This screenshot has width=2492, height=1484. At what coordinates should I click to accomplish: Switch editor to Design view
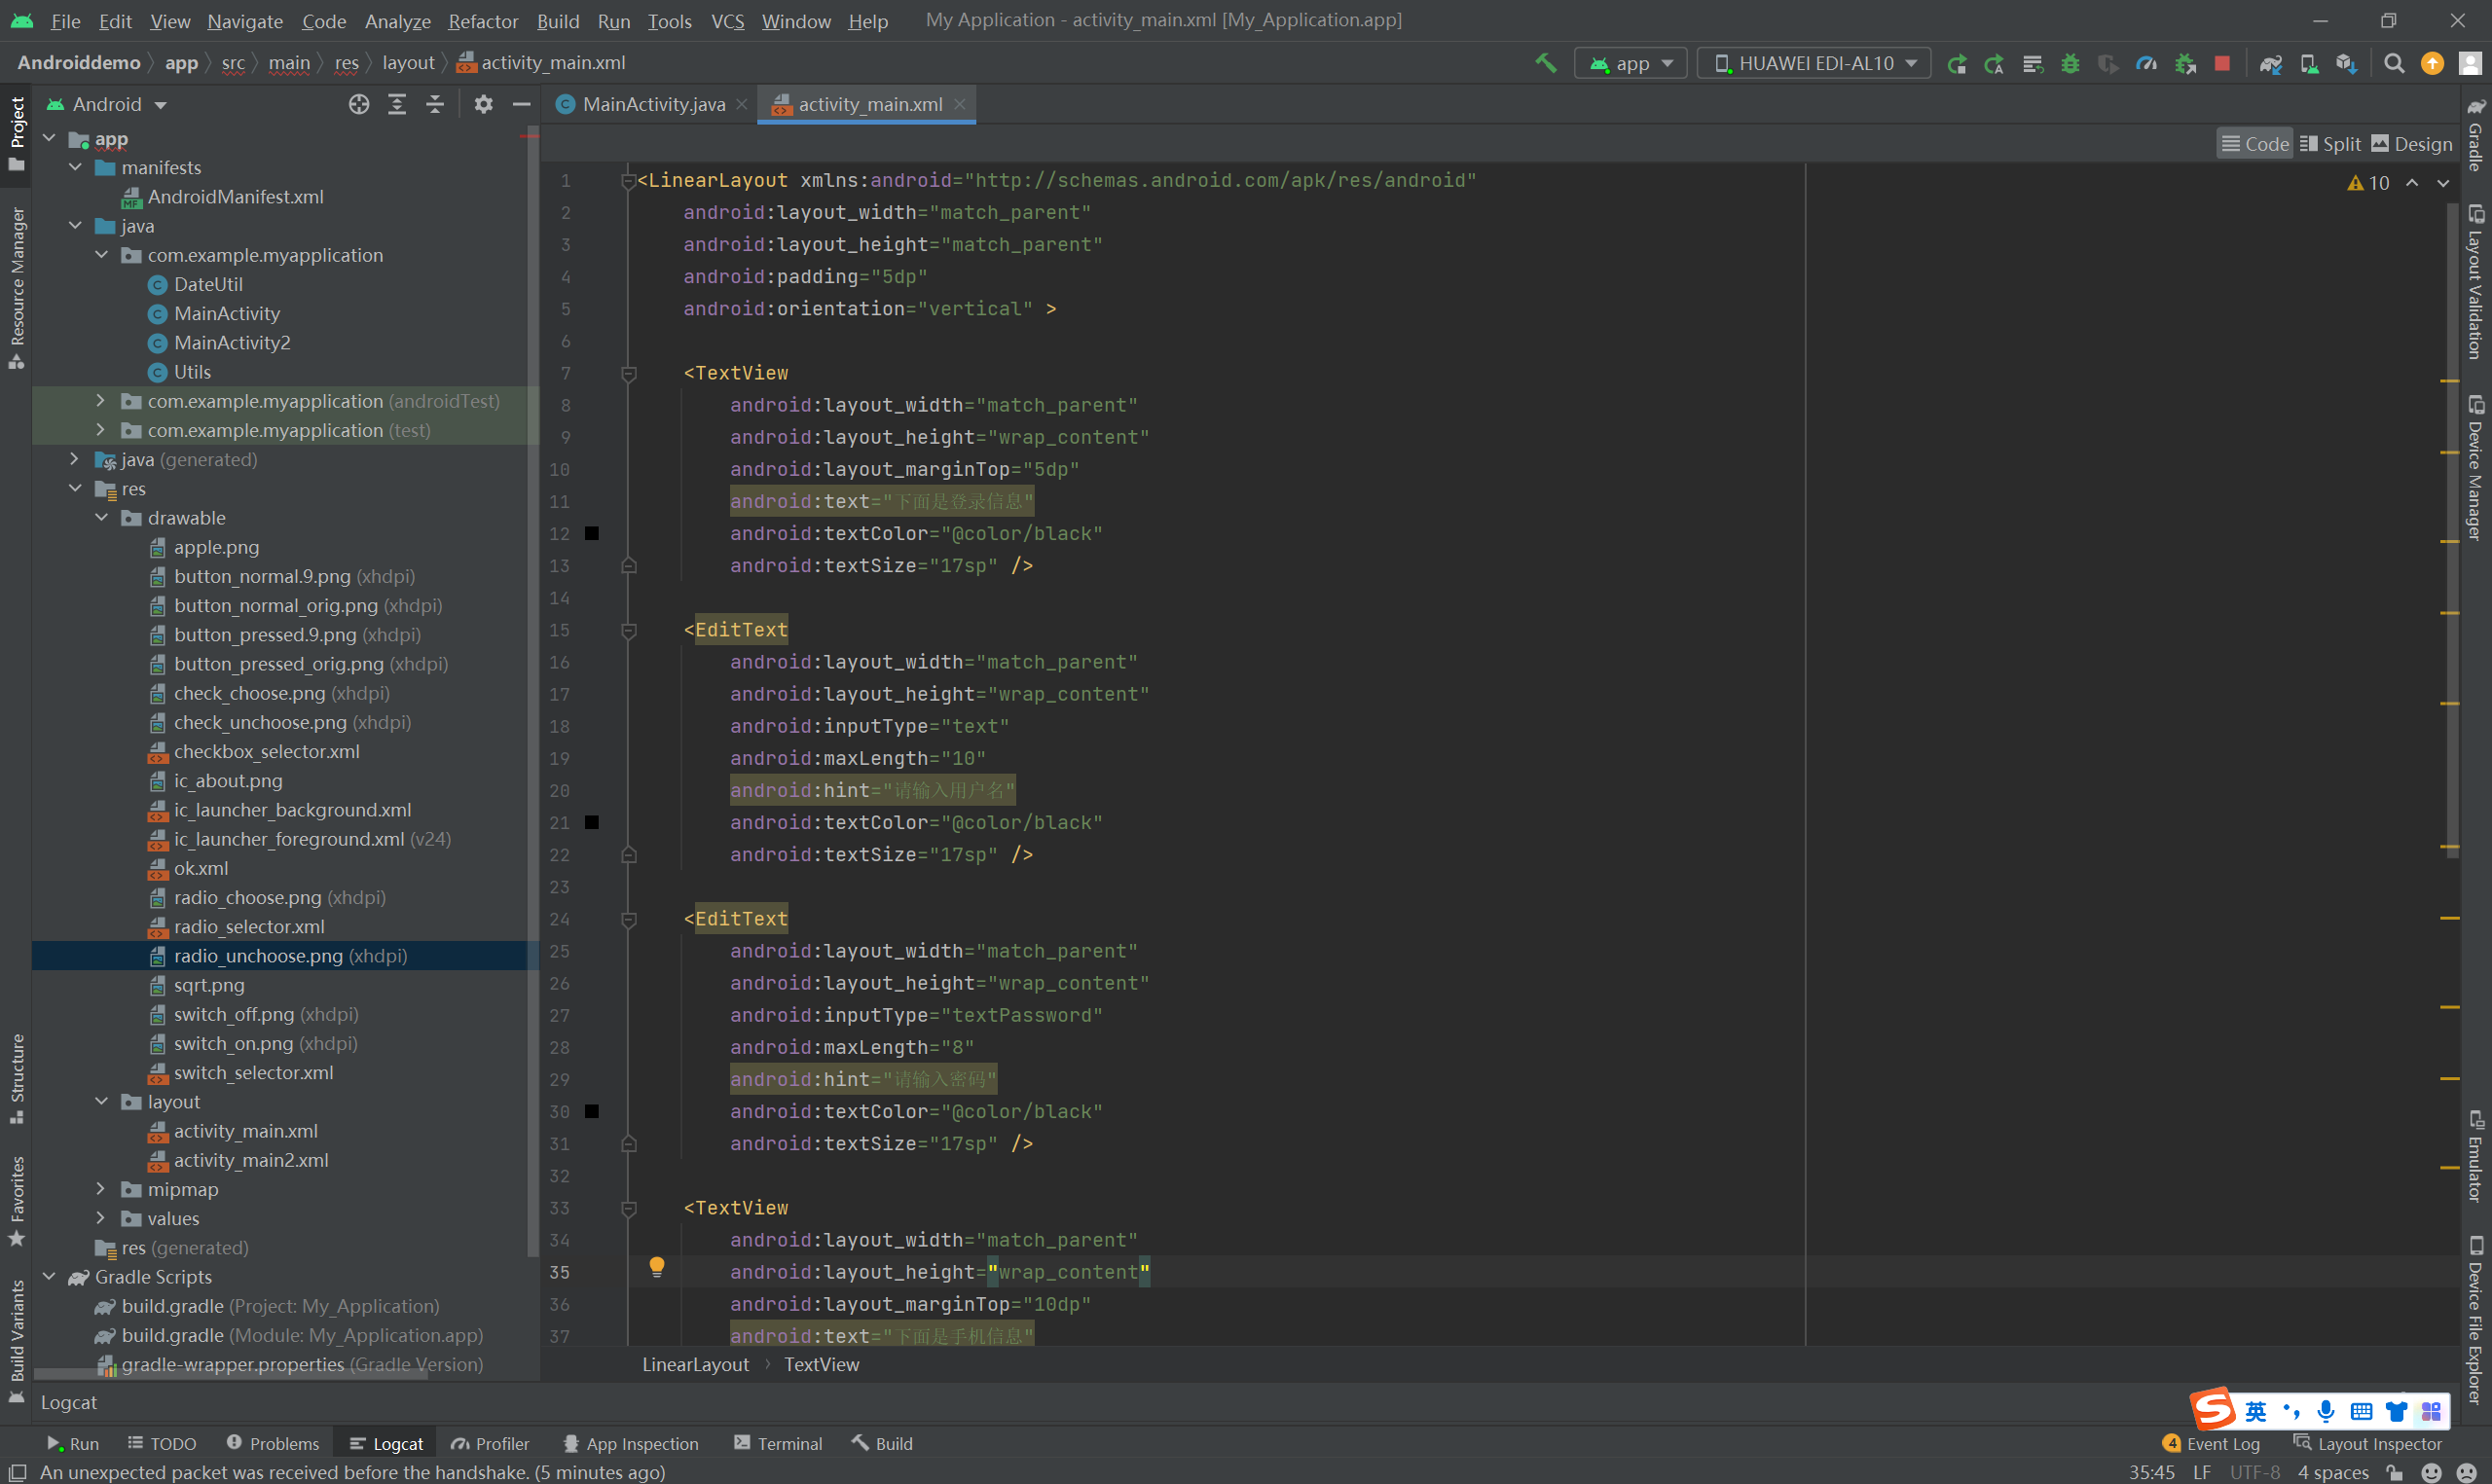(2411, 144)
